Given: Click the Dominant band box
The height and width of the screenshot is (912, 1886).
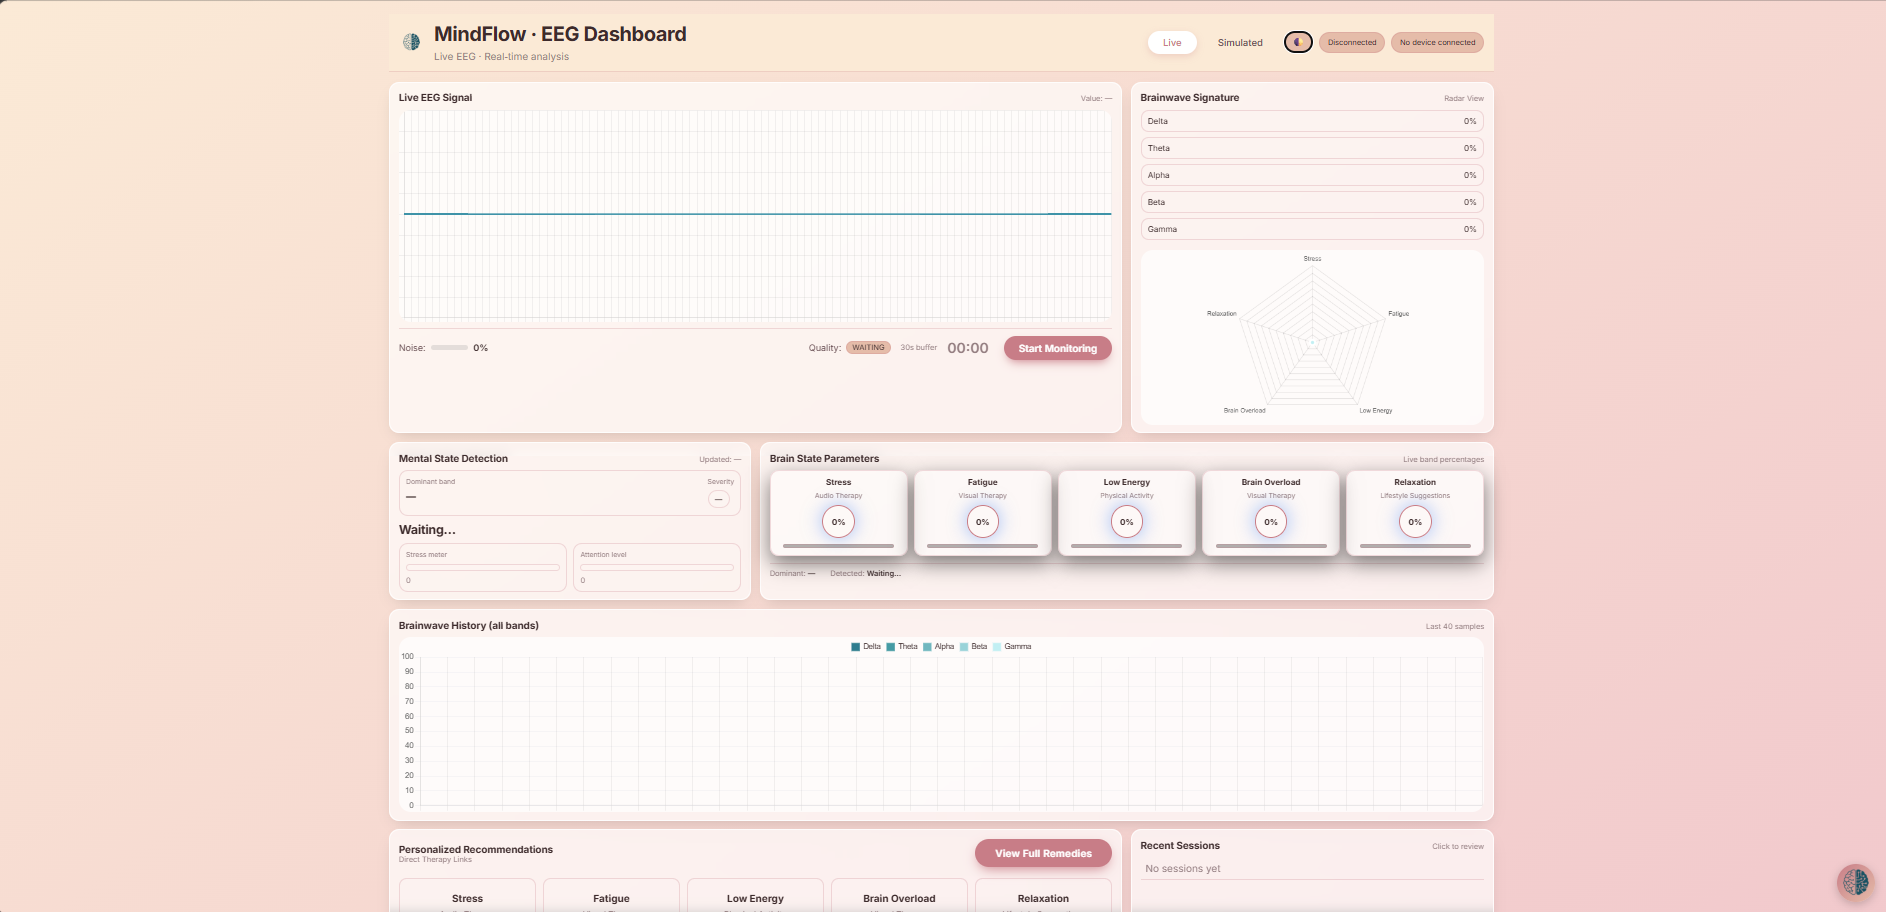Looking at the screenshot, I should [570, 493].
